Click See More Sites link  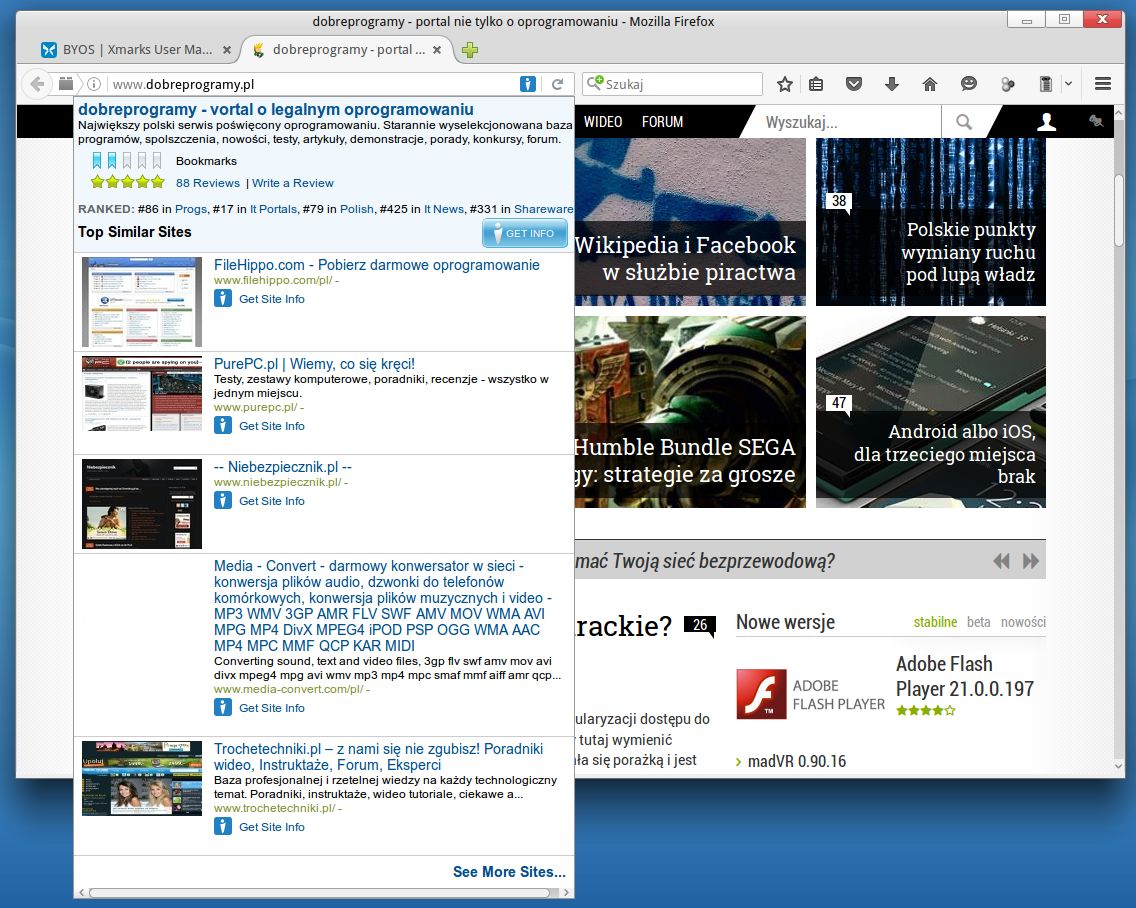(509, 872)
